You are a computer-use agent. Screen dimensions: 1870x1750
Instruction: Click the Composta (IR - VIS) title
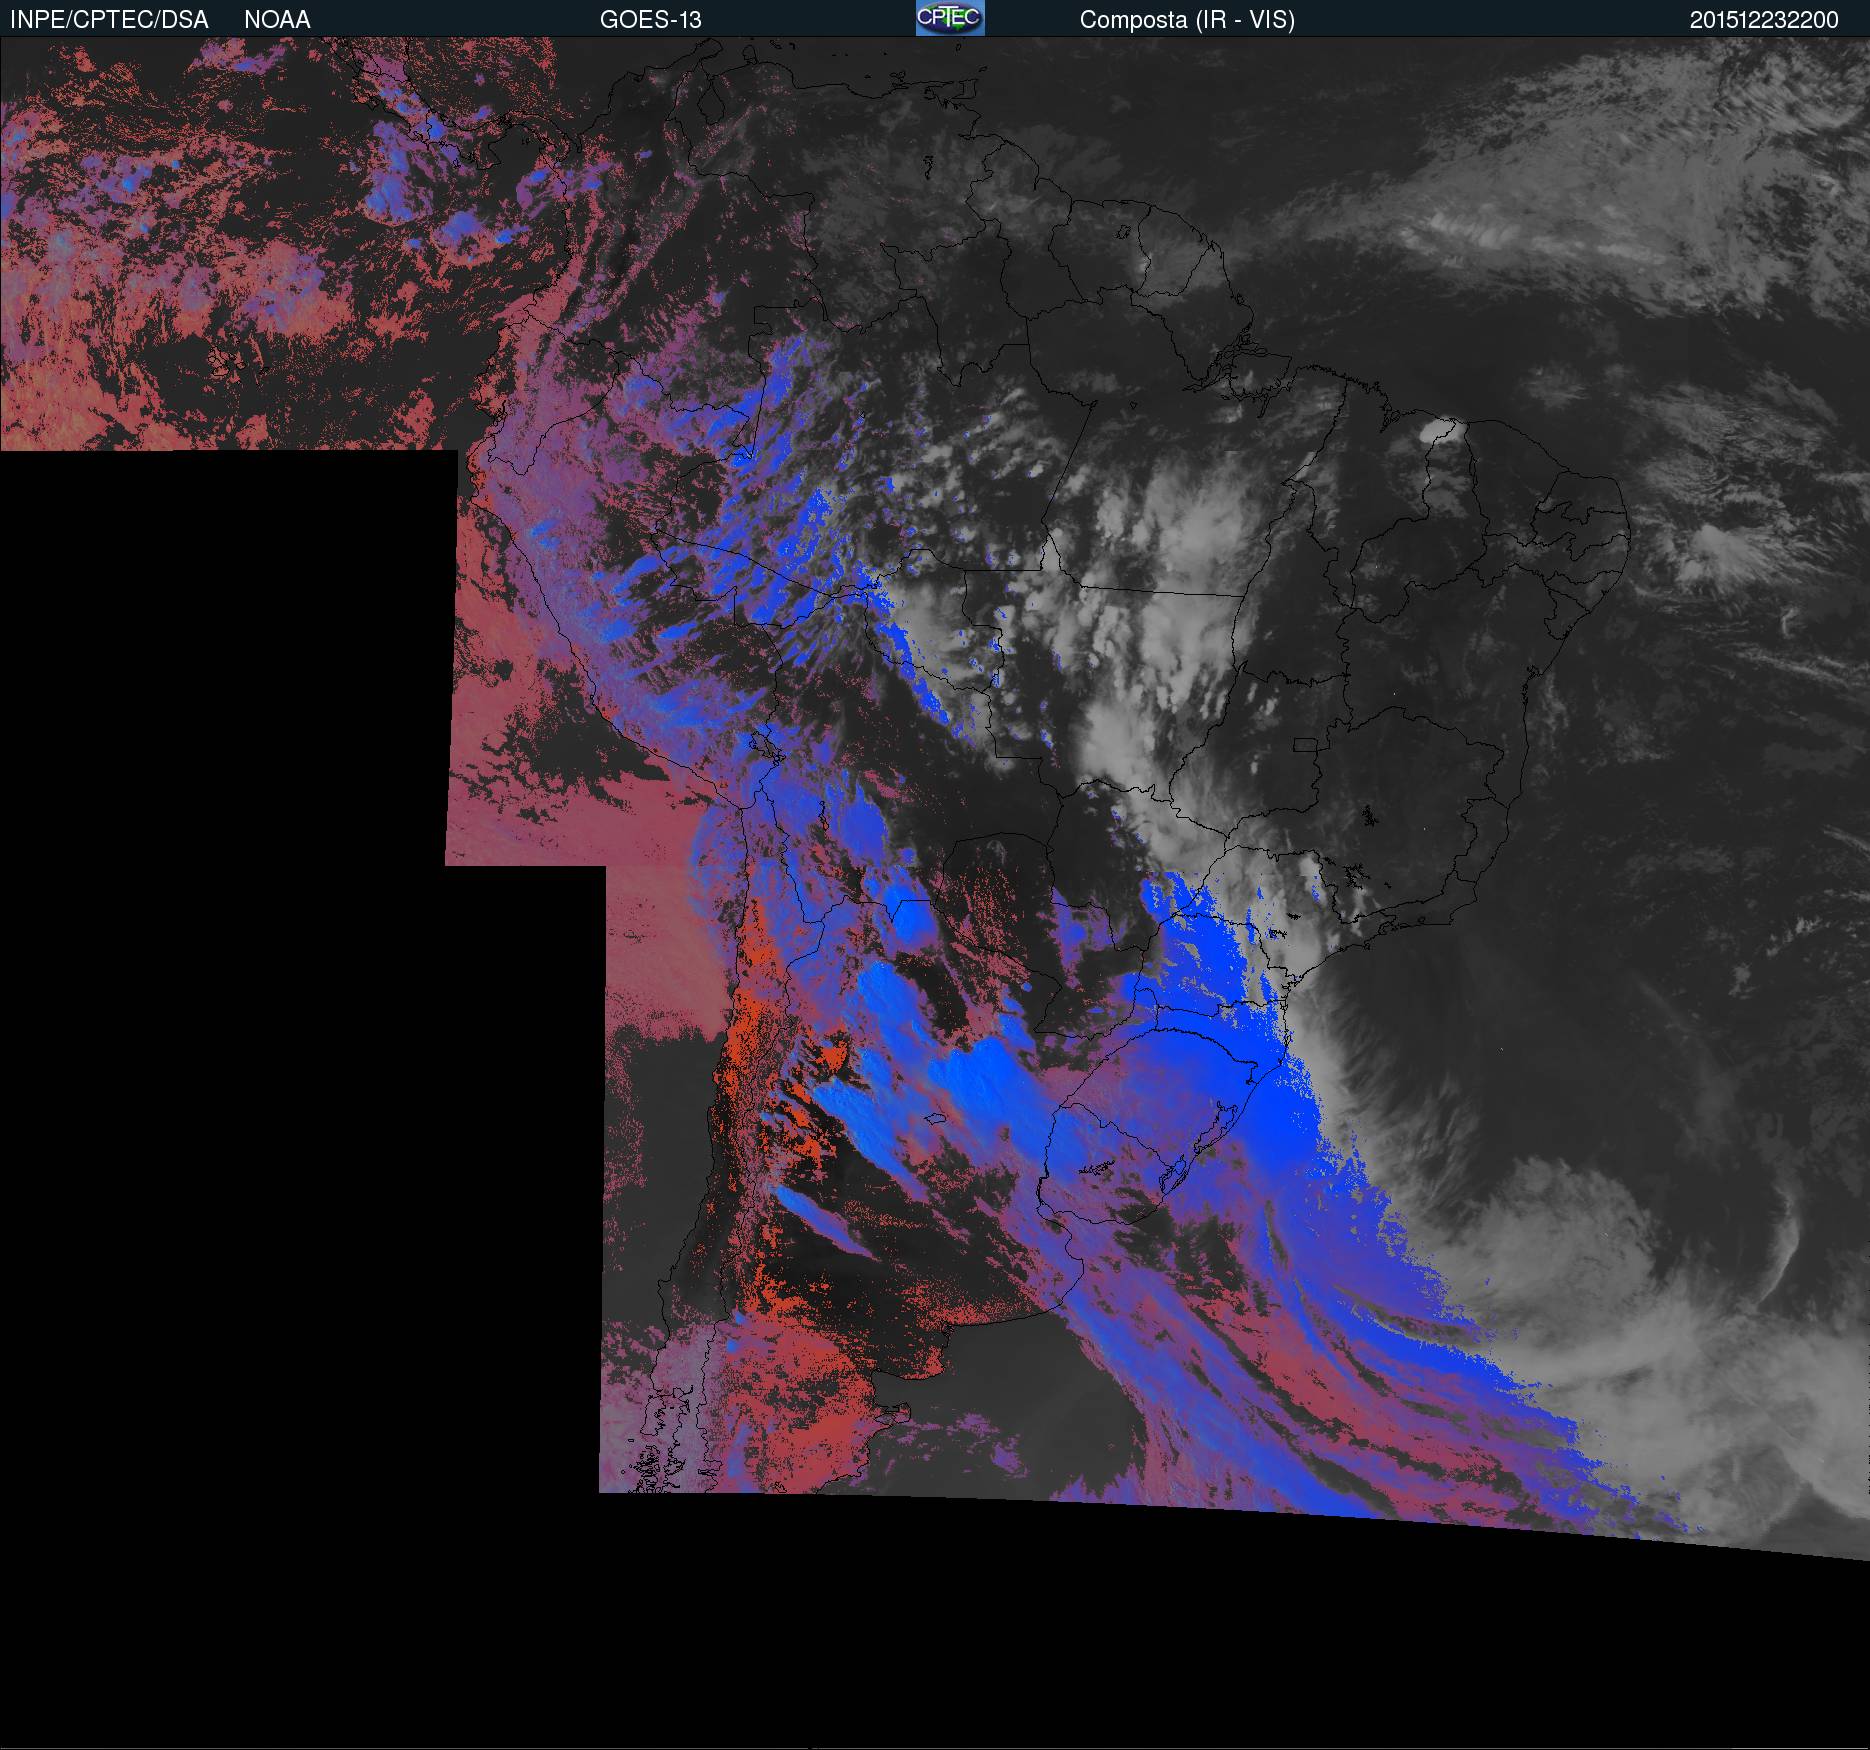click(x=1187, y=20)
